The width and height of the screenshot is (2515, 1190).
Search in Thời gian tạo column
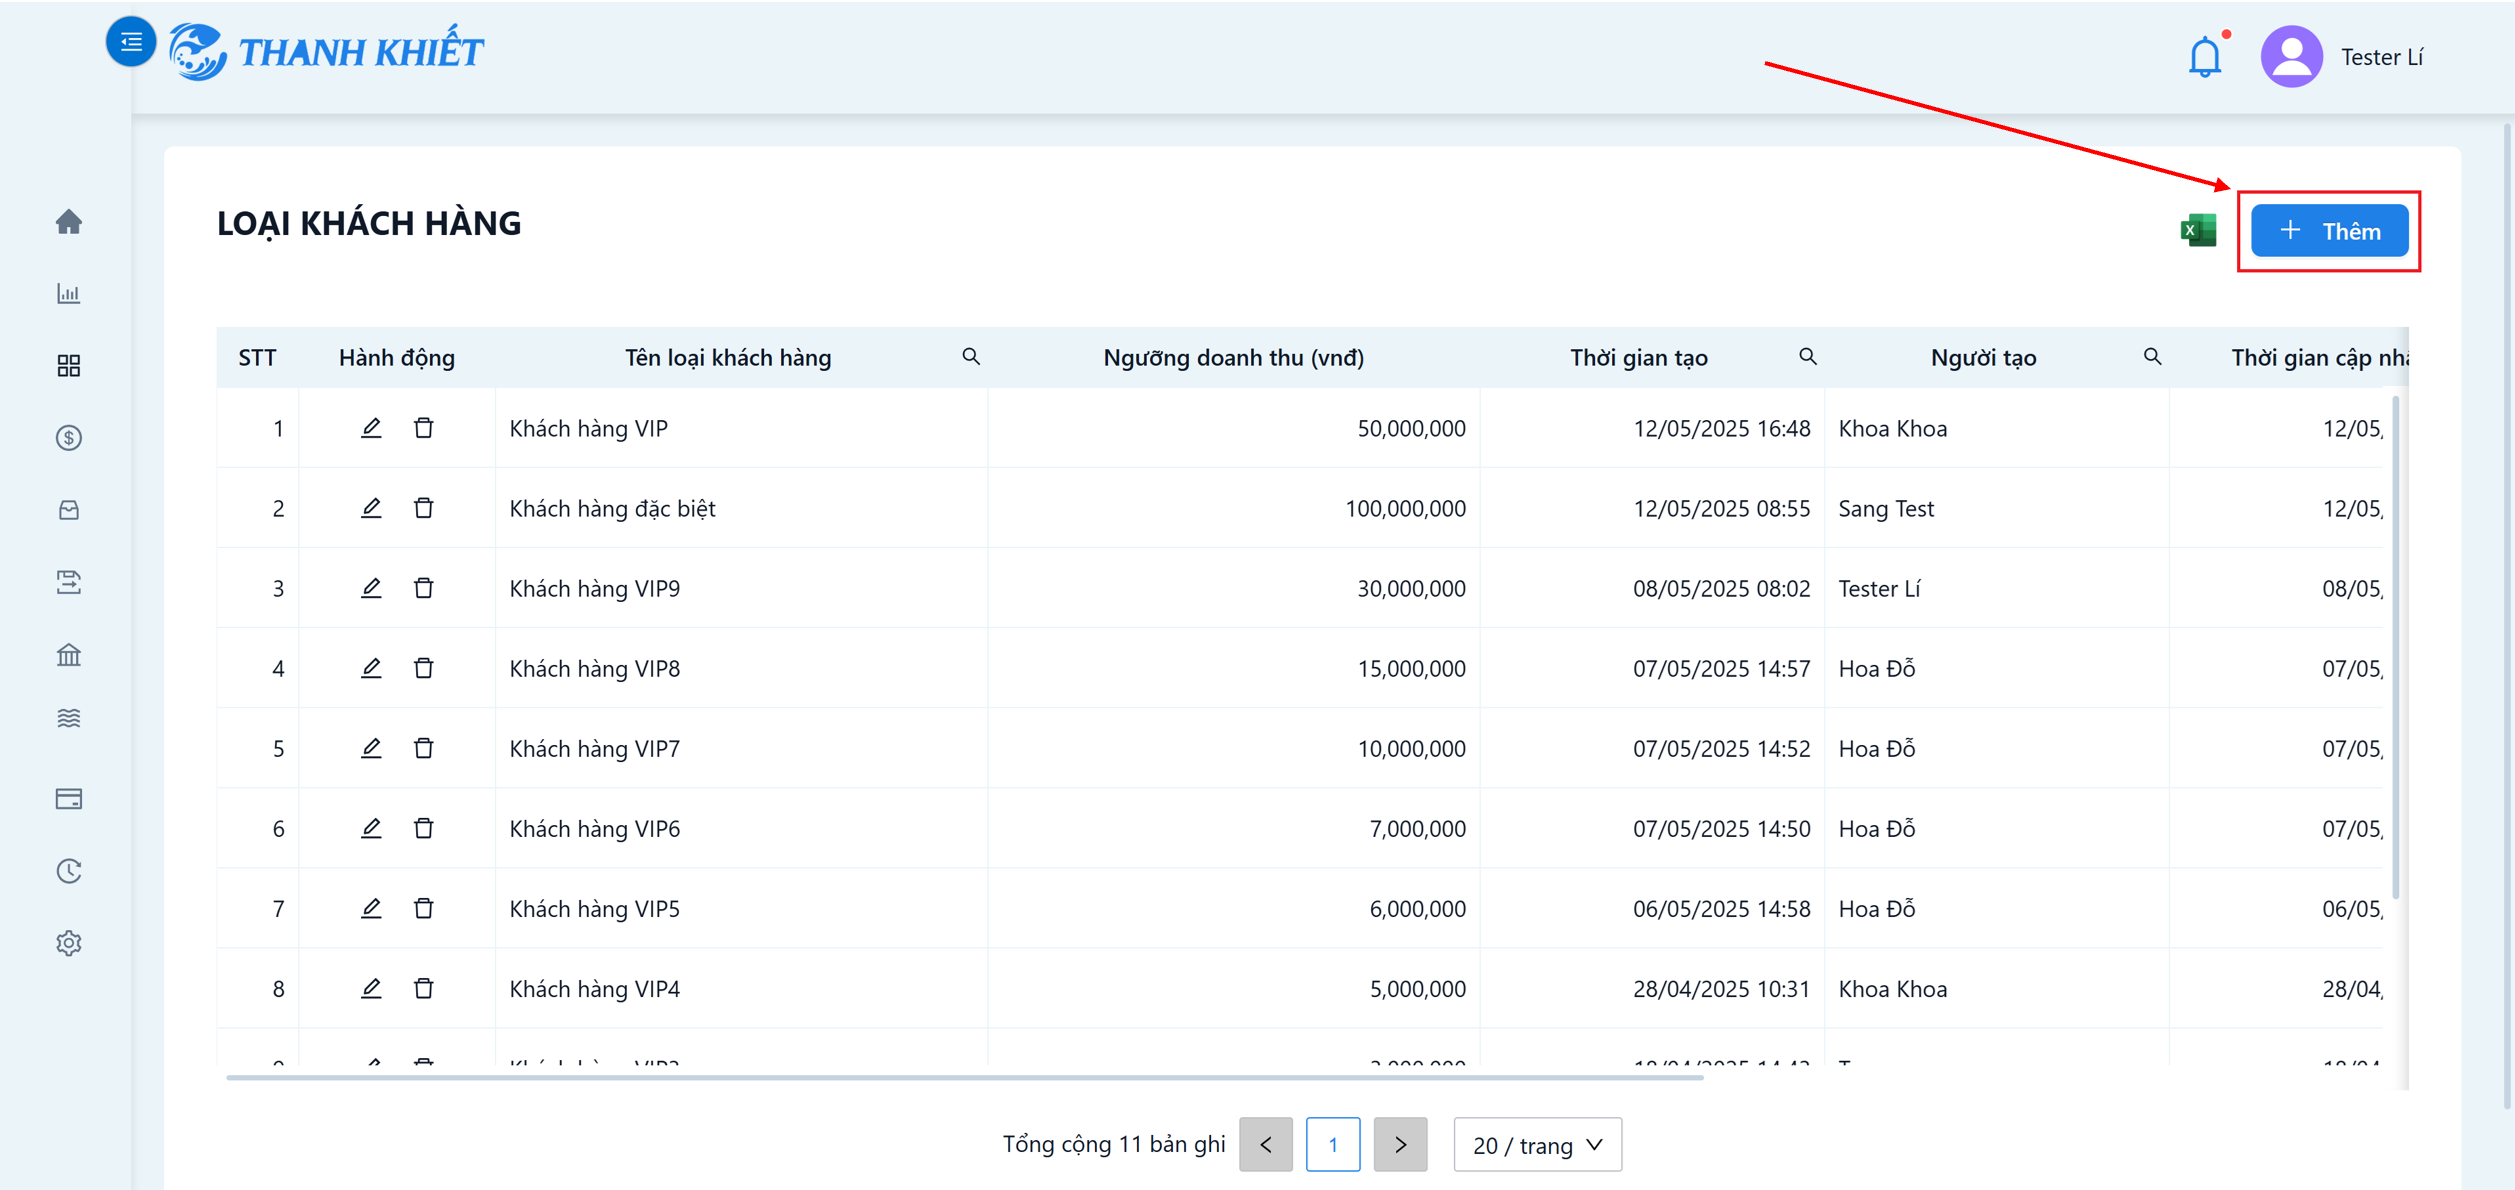[x=1808, y=357]
